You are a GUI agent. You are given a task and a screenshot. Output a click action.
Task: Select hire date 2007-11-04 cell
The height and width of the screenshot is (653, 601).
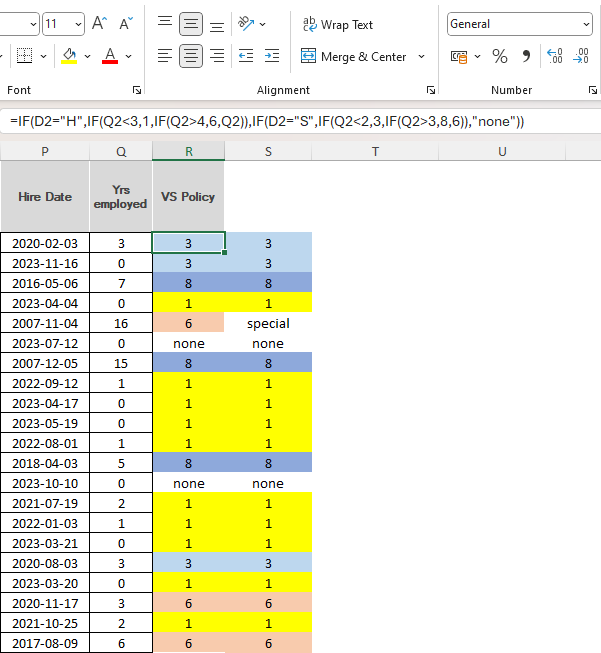(45, 324)
